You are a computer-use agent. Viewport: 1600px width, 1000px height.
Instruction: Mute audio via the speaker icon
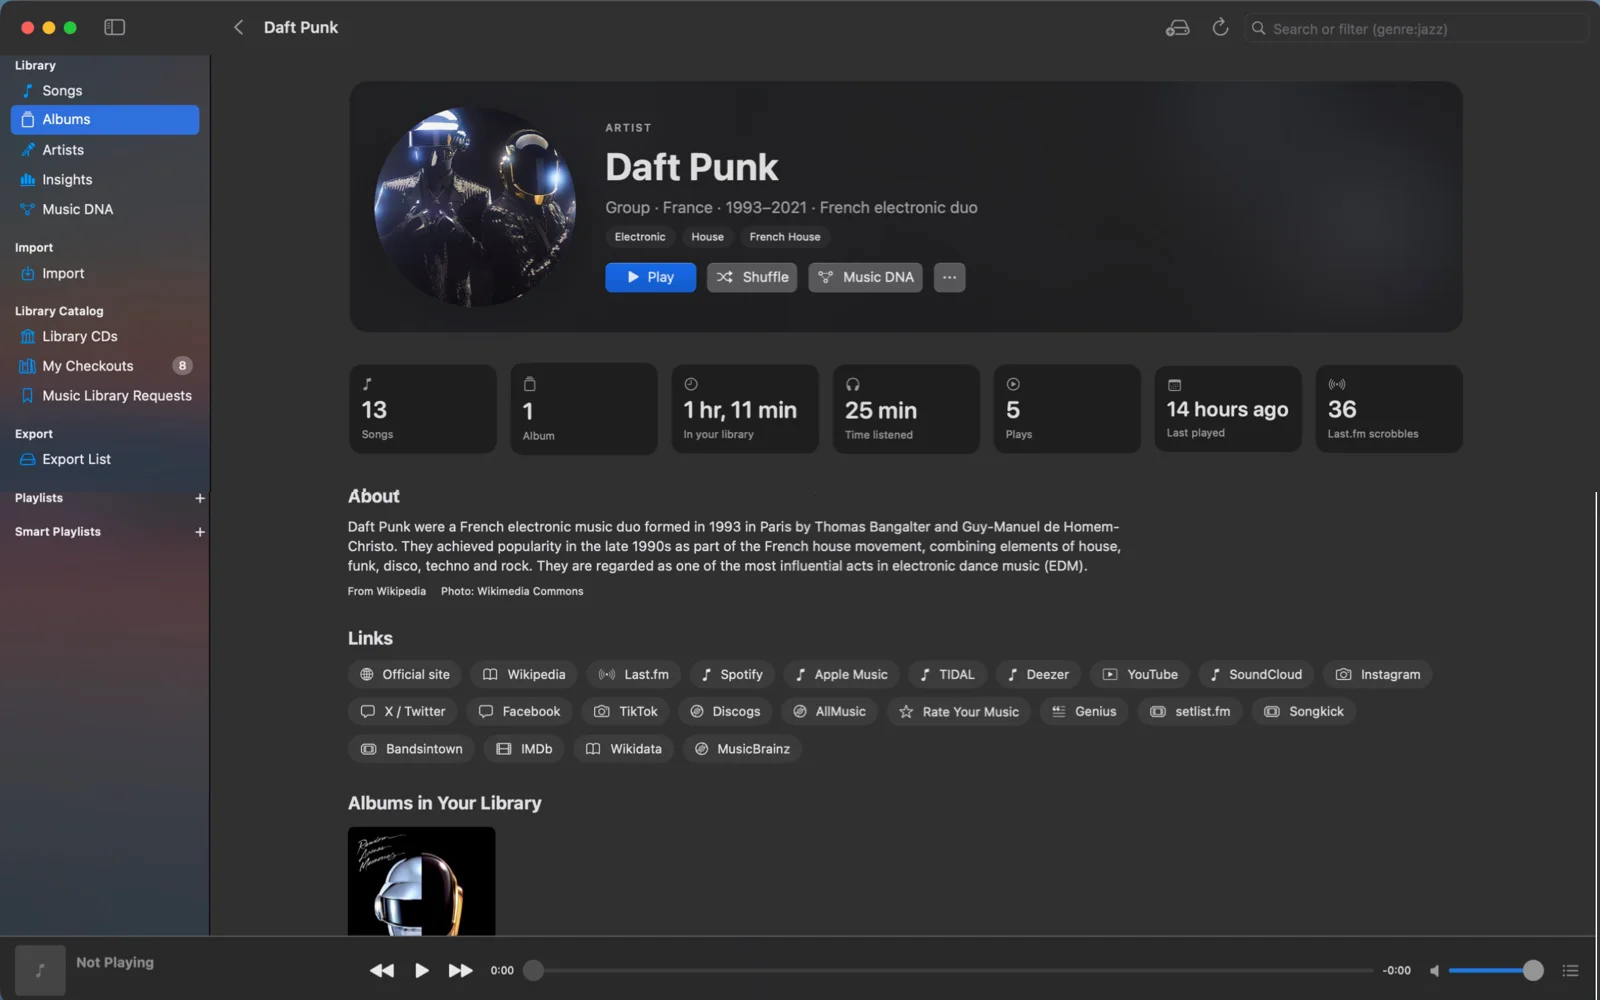pos(1434,970)
